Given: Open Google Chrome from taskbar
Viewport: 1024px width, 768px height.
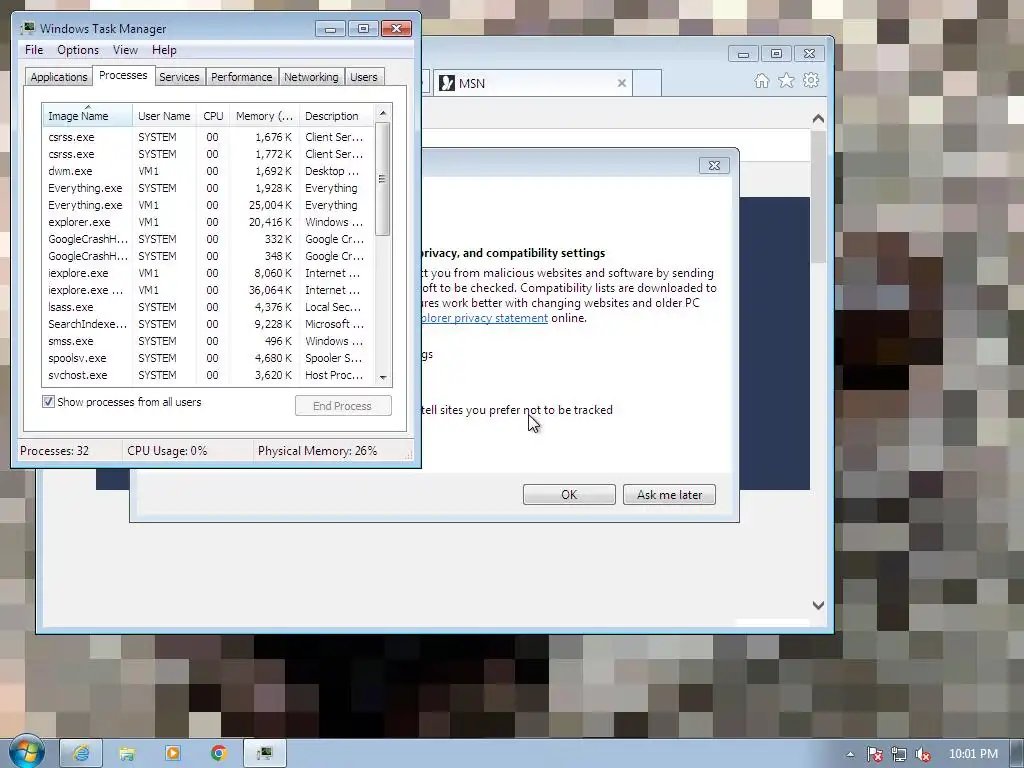Looking at the screenshot, I should (219, 753).
